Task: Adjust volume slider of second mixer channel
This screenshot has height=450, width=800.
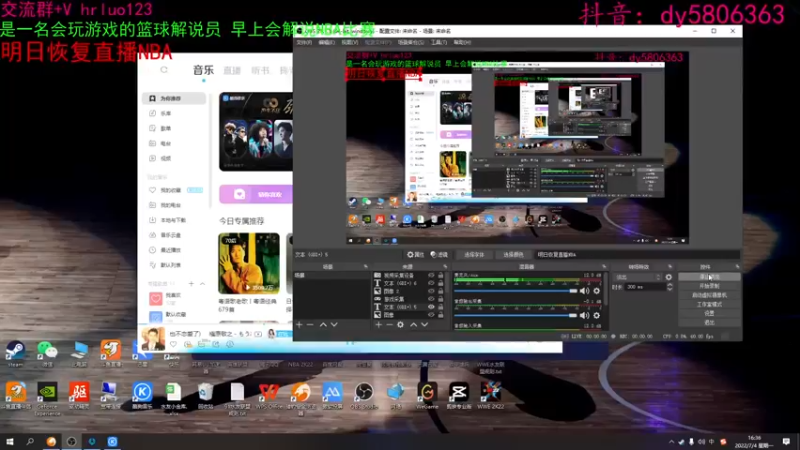Action: [x=515, y=315]
